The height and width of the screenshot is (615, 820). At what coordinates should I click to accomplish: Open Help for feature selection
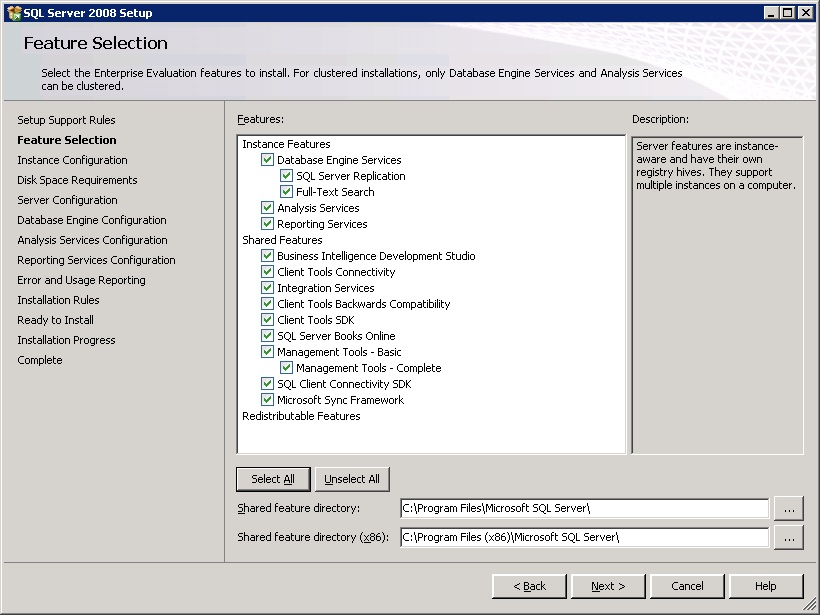coord(766,586)
